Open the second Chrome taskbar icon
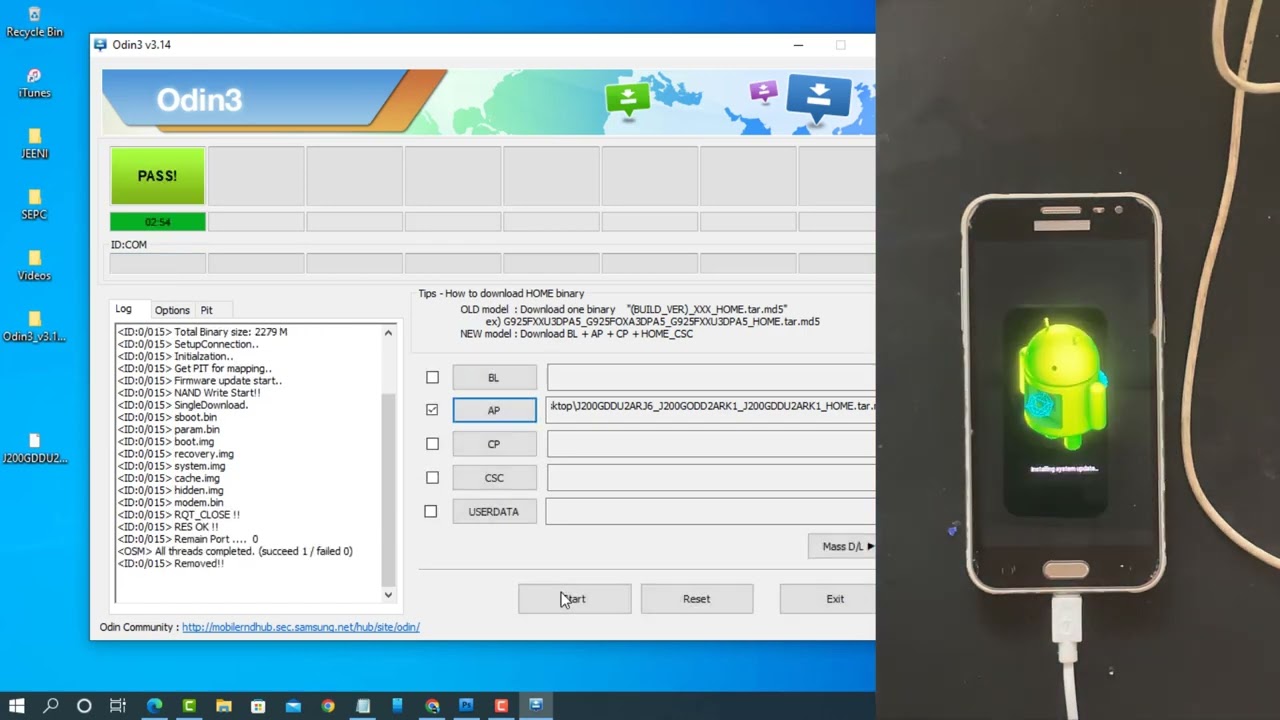The width and height of the screenshot is (1280, 720). click(432, 706)
